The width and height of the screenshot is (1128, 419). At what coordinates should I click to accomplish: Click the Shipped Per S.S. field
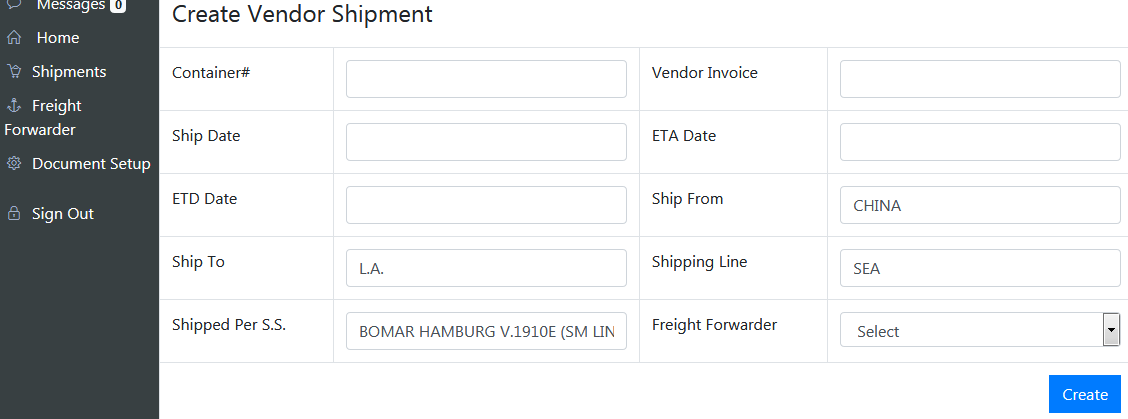pos(486,331)
